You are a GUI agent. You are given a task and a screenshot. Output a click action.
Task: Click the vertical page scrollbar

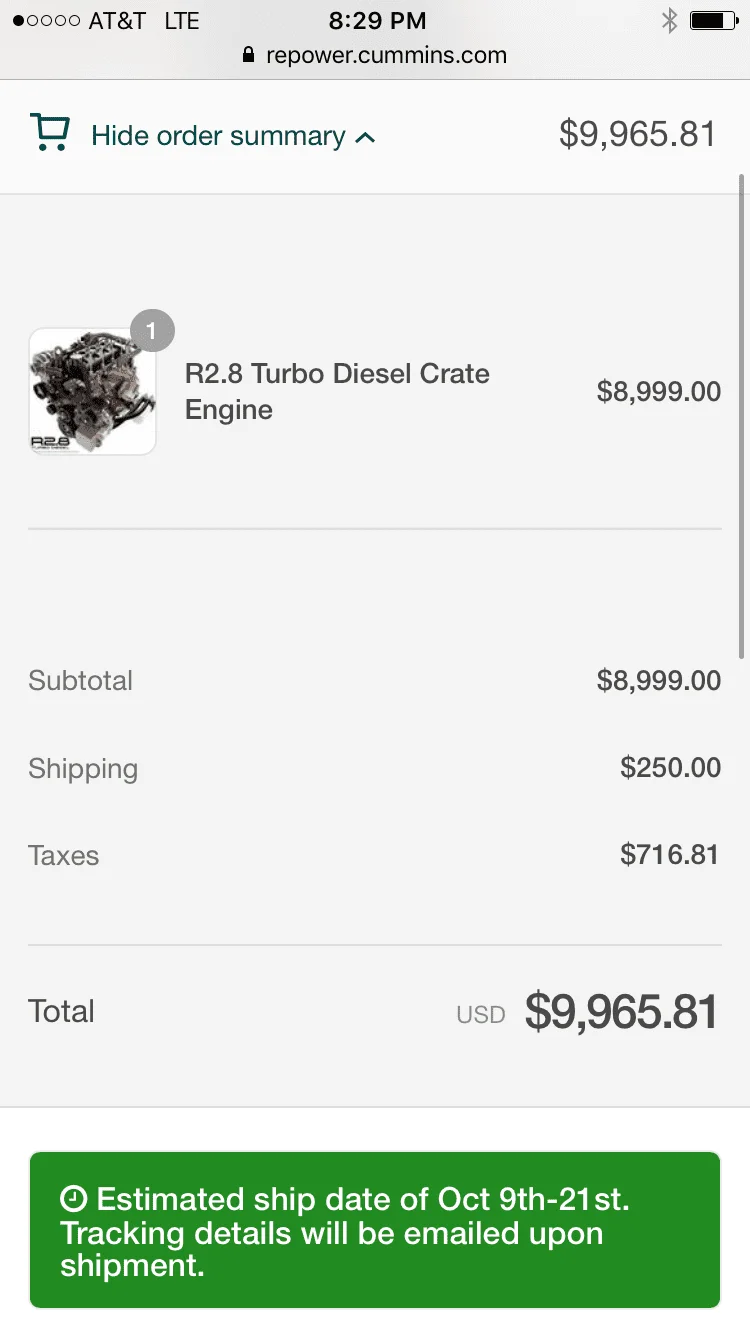click(x=741, y=416)
